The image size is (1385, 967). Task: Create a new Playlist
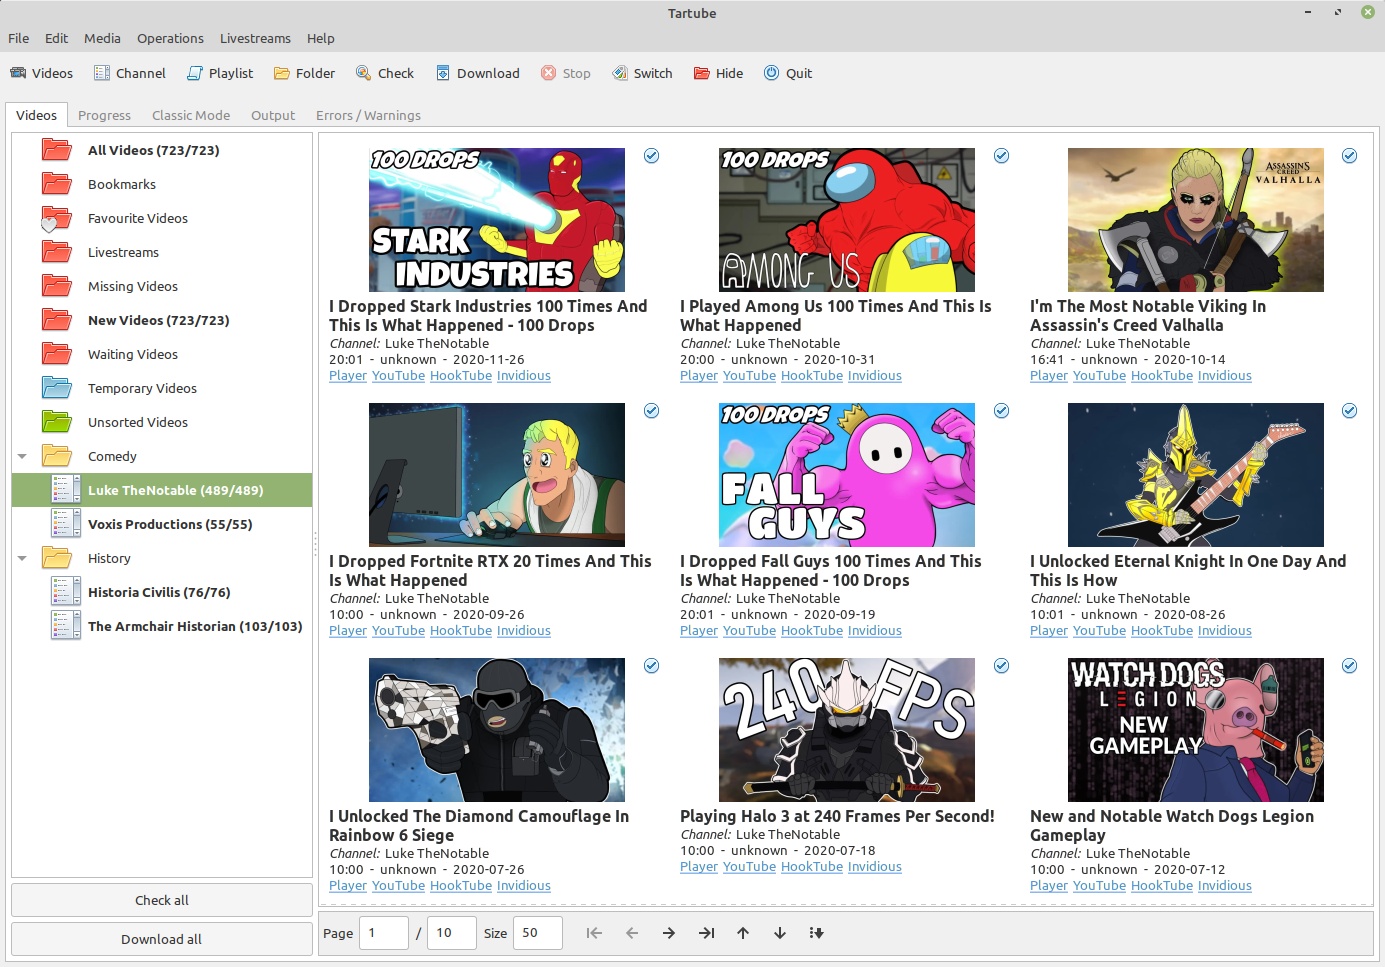[219, 72]
